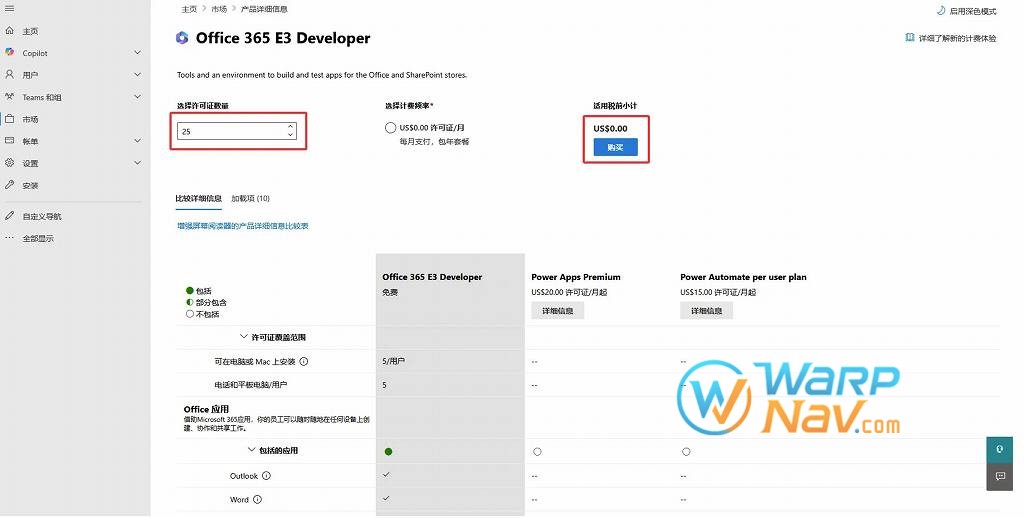Click the Power Automate per user plan title
The height and width of the screenshot is (518, 1024).
743,277
